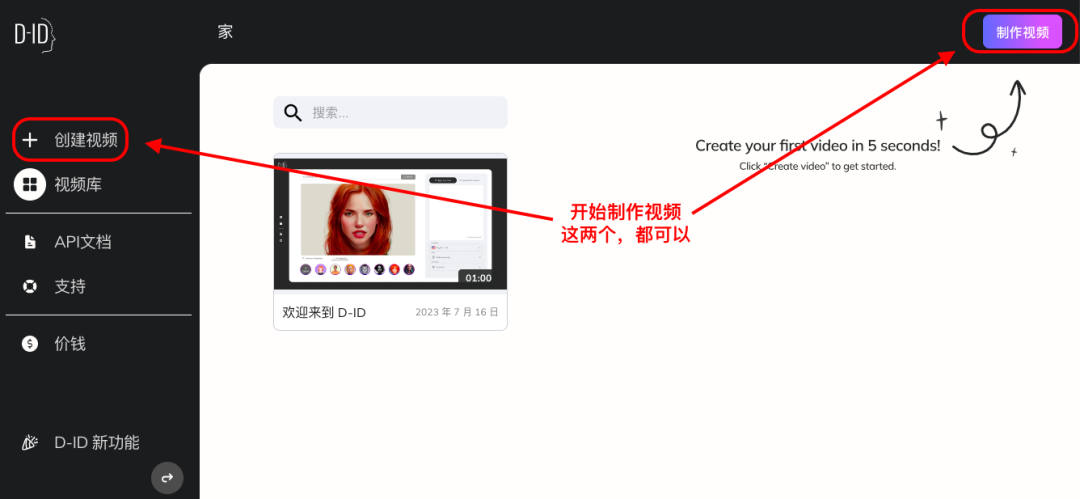Click the magnifying glass search icon
The image size is (1080, 499).
tap(294, 113)
